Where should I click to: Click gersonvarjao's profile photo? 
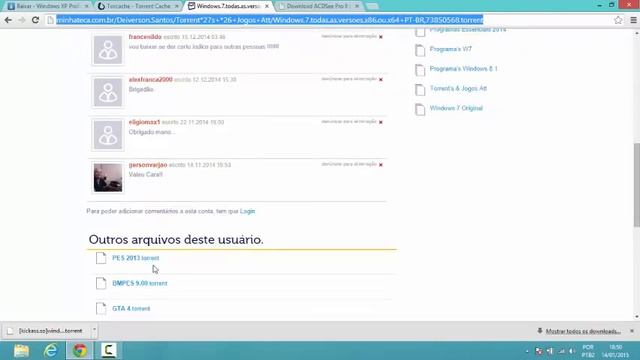[x=108, y=178]
